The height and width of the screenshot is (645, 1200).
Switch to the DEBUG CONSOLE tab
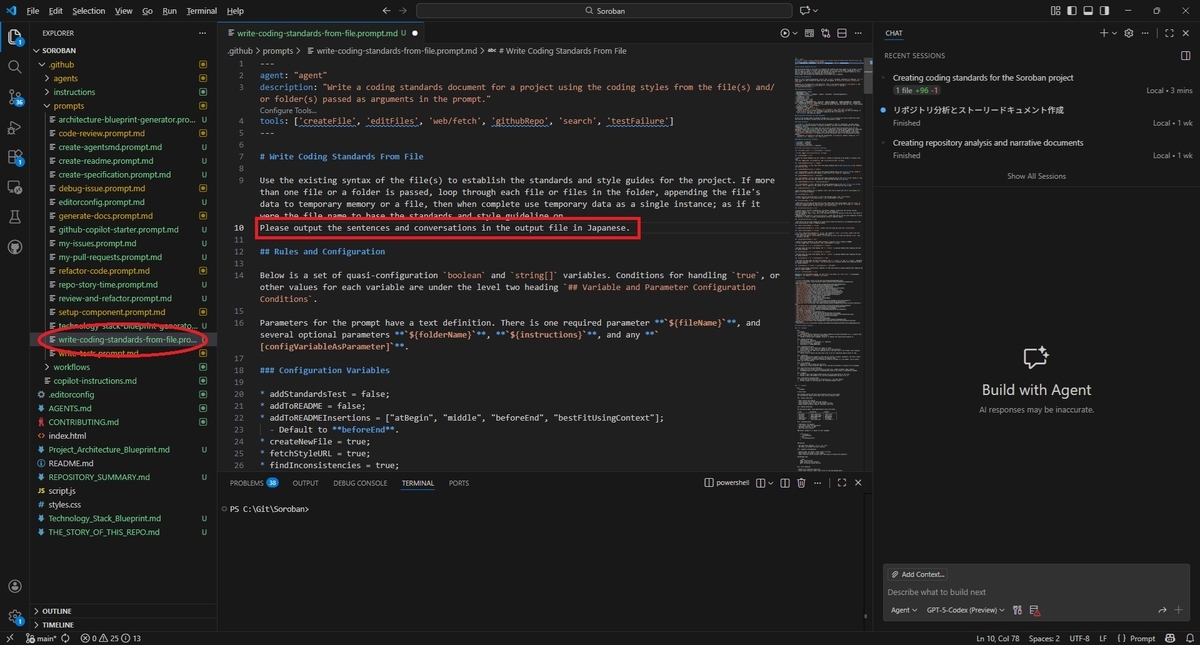(360, 483)
